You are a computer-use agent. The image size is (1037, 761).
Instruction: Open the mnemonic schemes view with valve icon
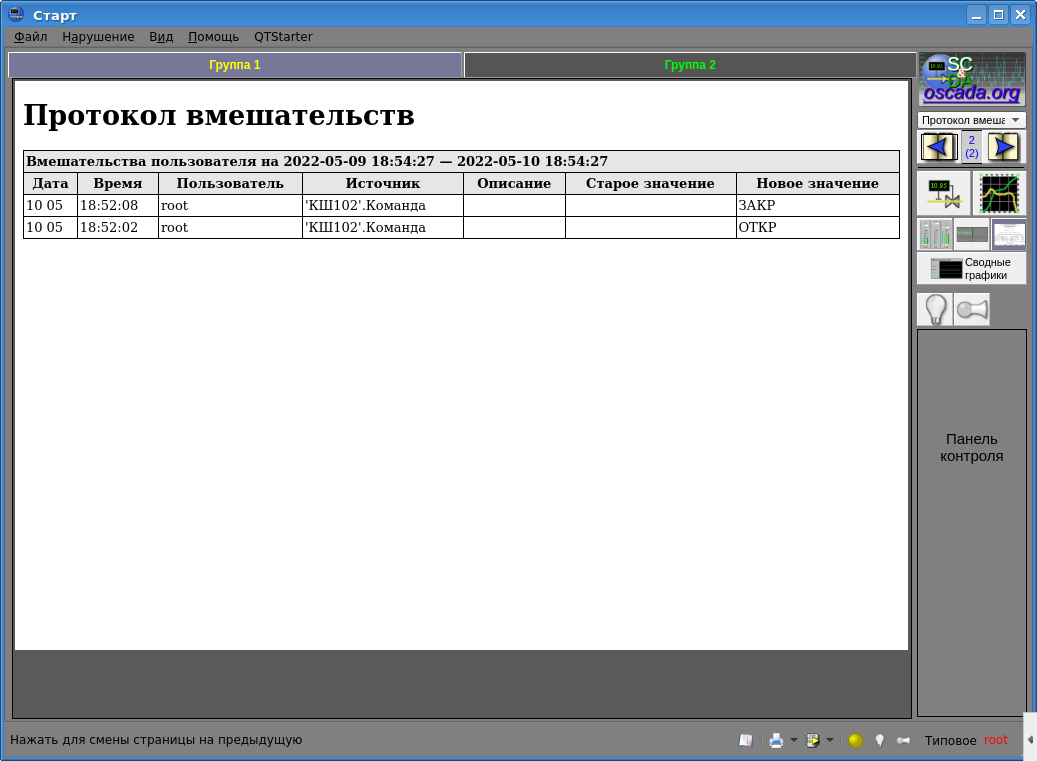(943, 193)
